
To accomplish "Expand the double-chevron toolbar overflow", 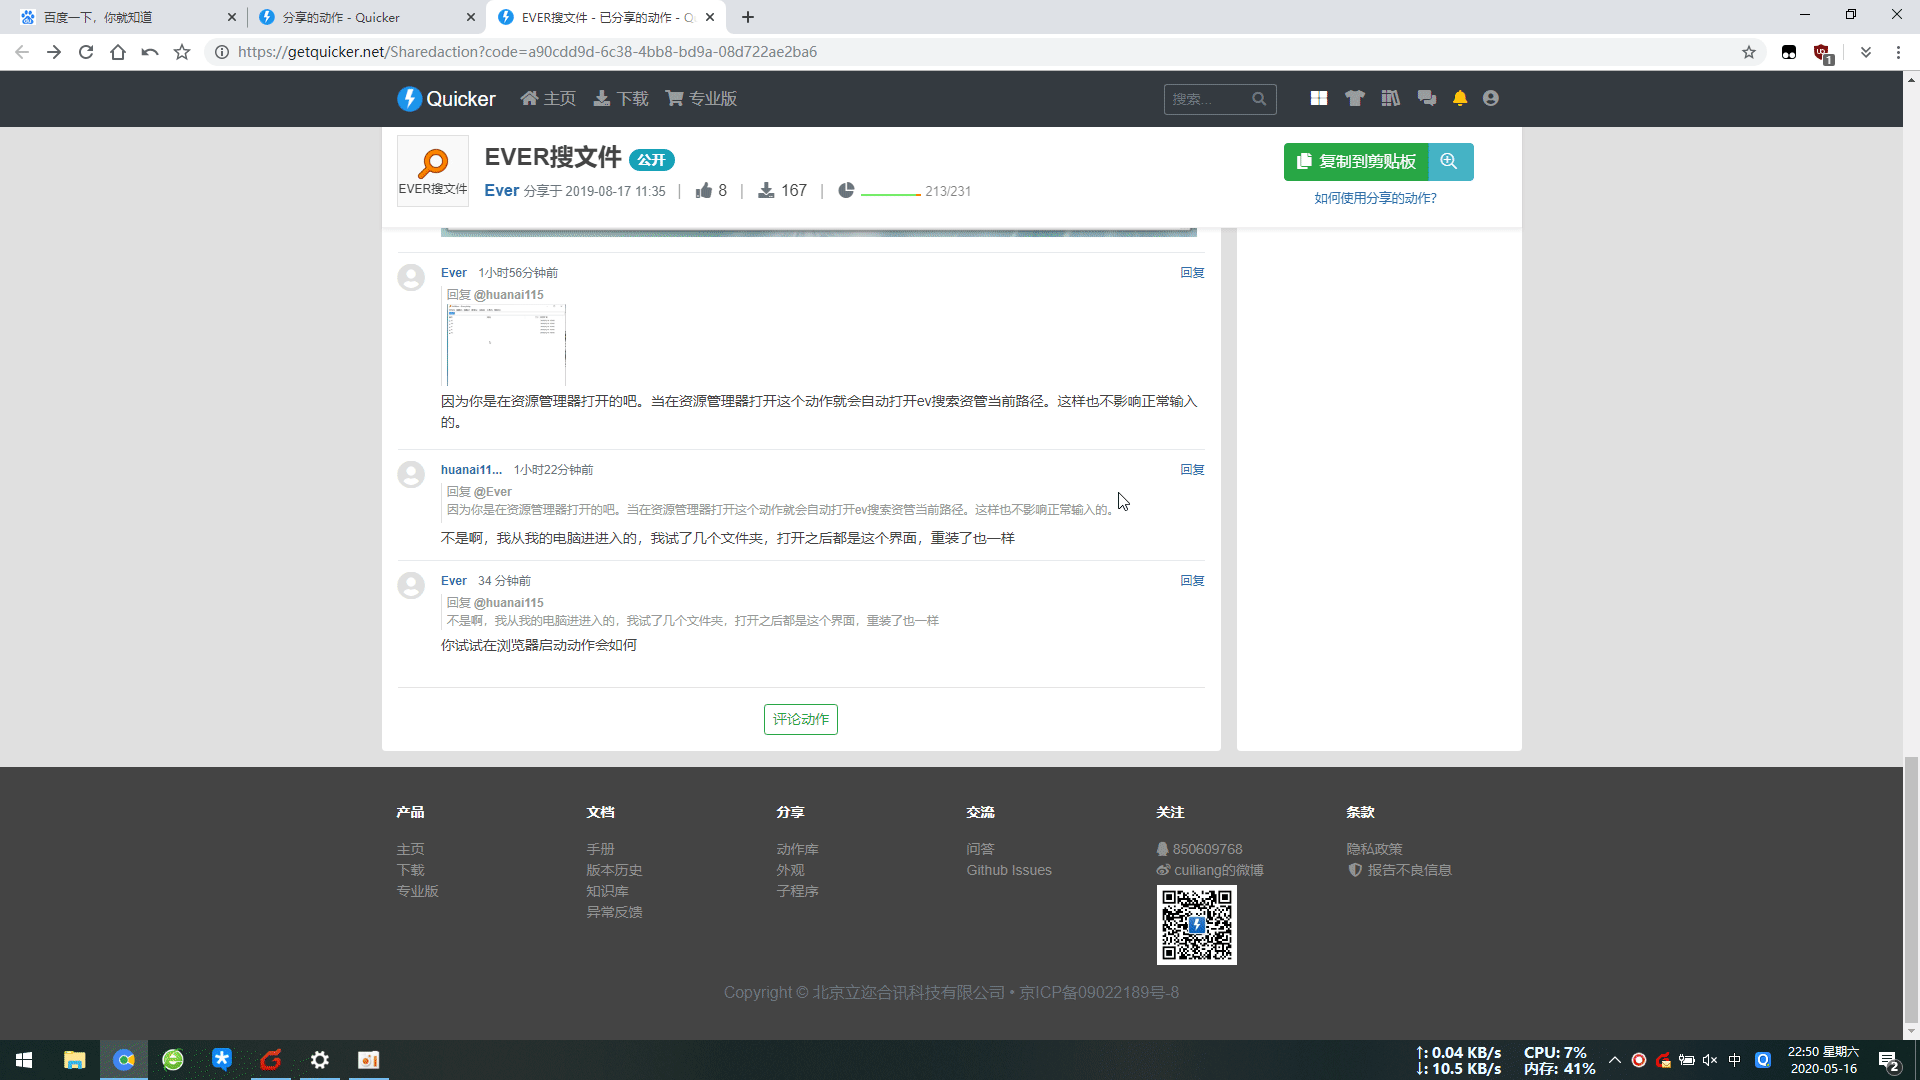I will pos(1866,52).
